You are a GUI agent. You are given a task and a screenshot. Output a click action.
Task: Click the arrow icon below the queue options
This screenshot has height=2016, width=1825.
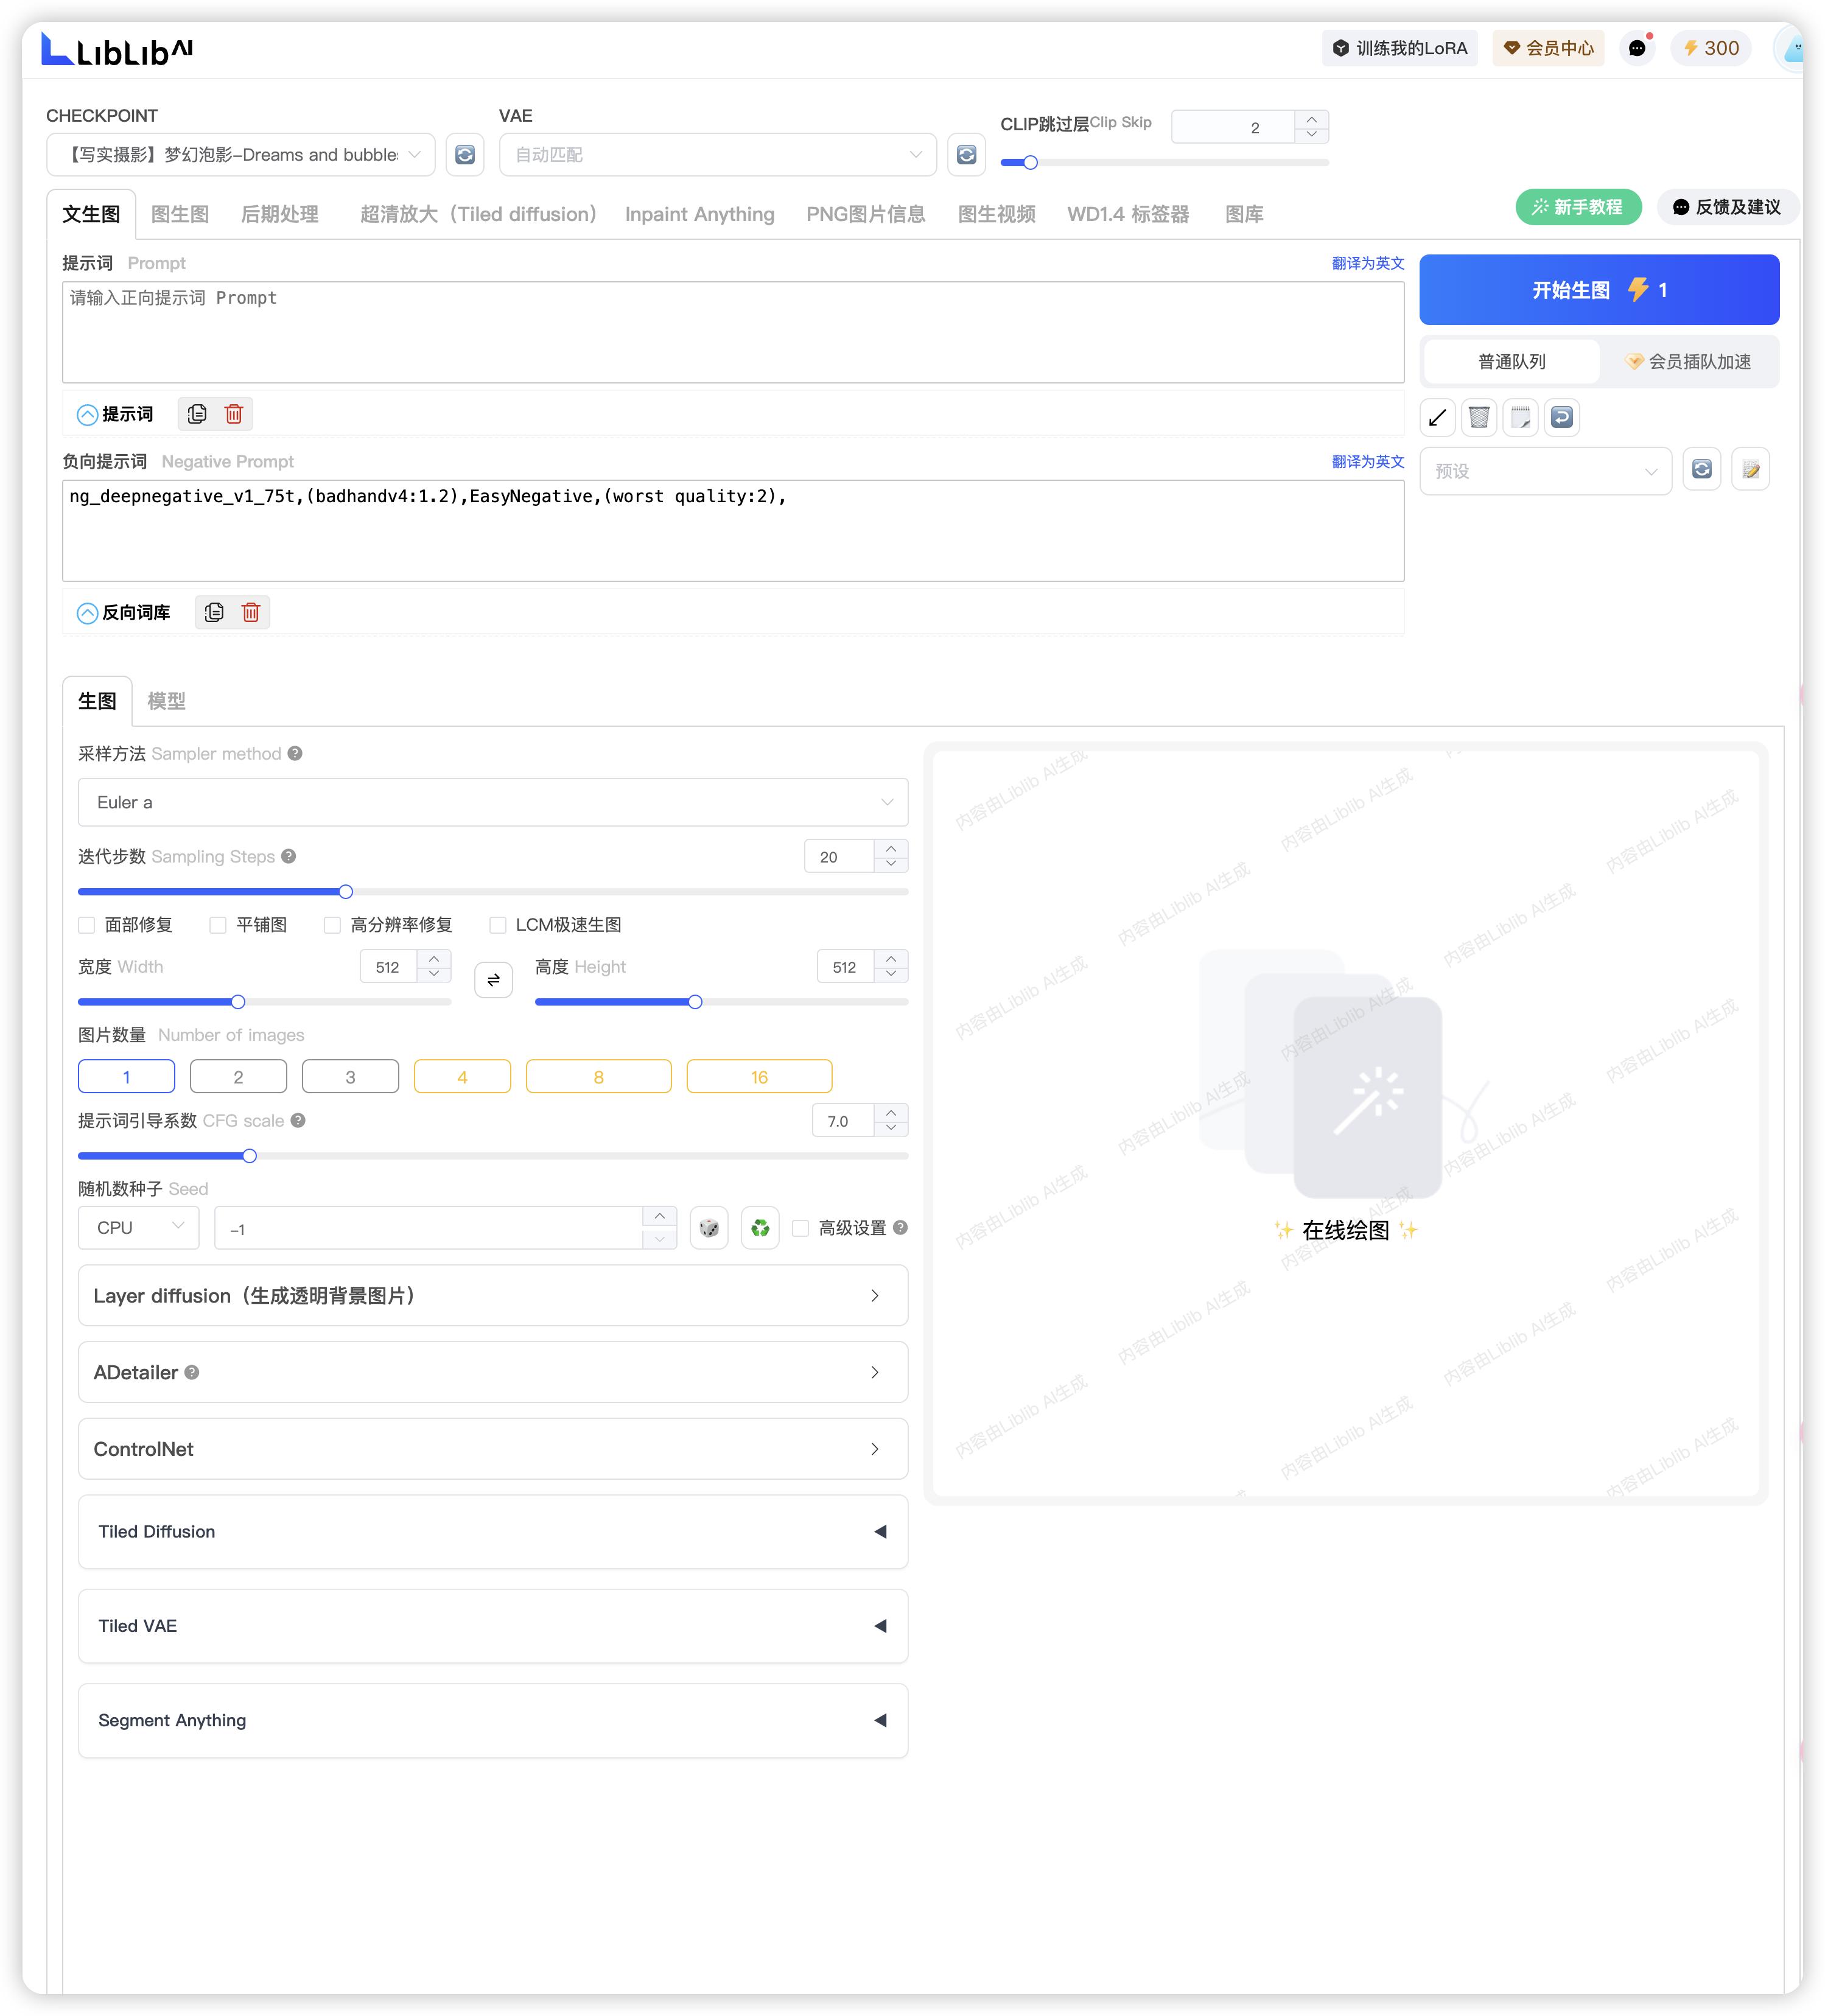pyautogui.click(x=1437, y=417)
